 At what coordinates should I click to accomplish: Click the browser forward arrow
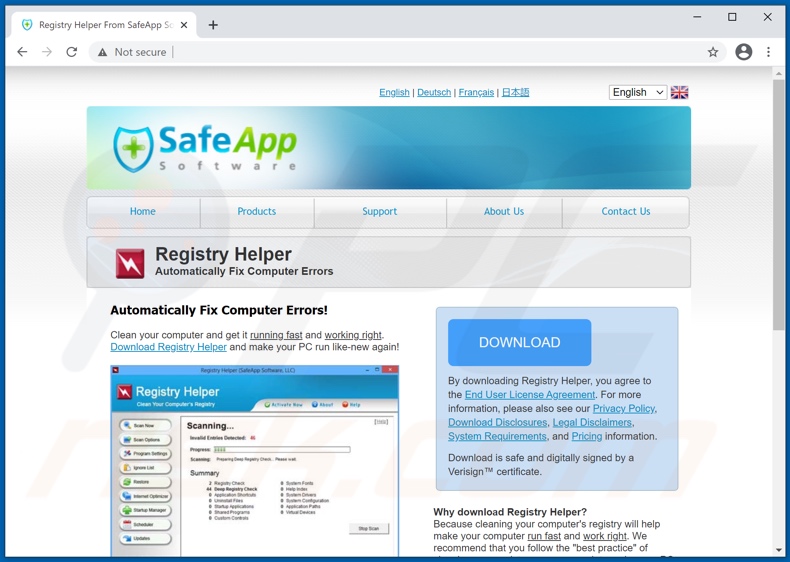[47, 52]
